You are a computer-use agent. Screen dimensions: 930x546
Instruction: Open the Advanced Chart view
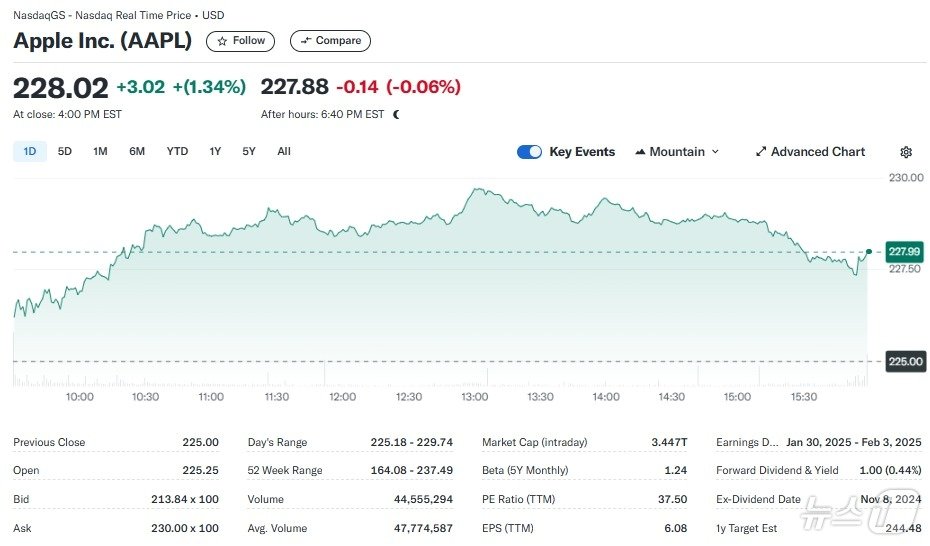click(810, 152)
